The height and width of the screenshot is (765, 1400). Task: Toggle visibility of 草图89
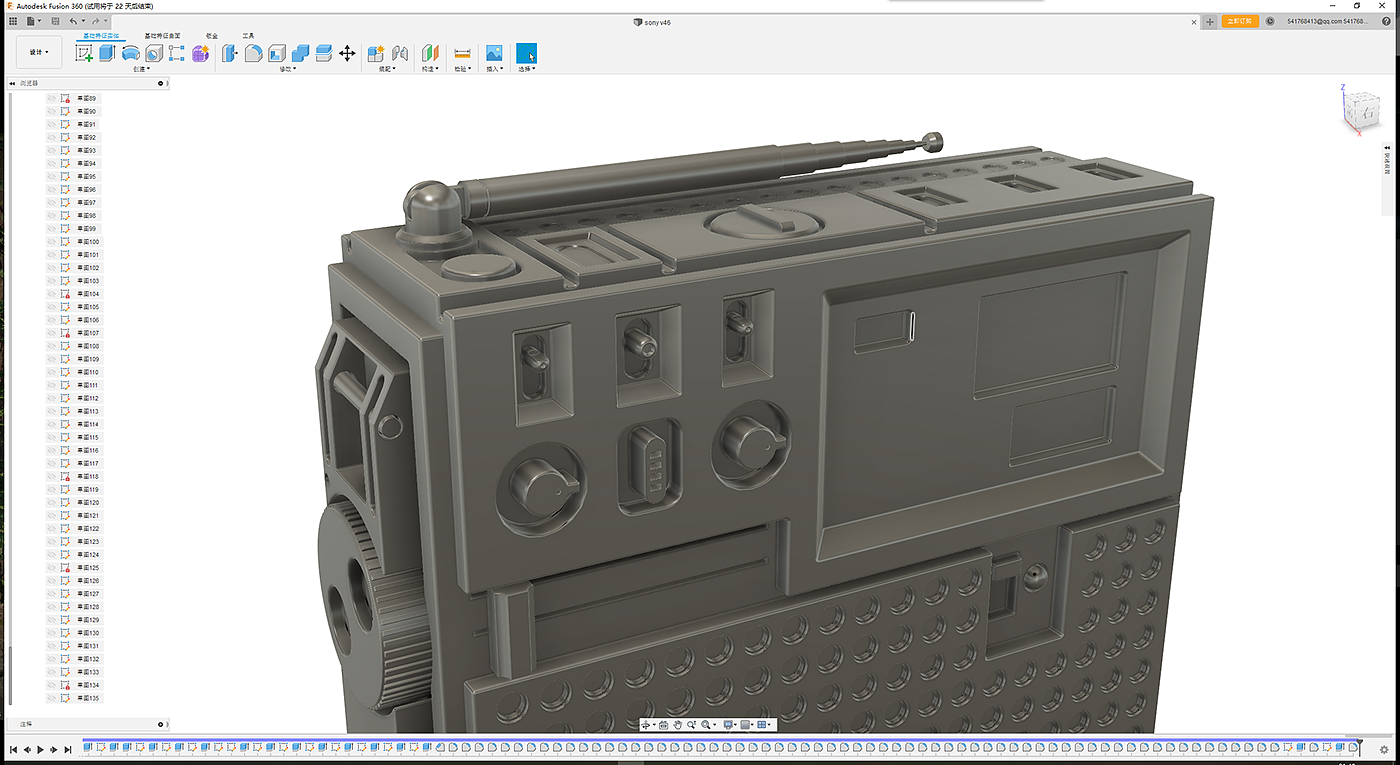(52, 98)
